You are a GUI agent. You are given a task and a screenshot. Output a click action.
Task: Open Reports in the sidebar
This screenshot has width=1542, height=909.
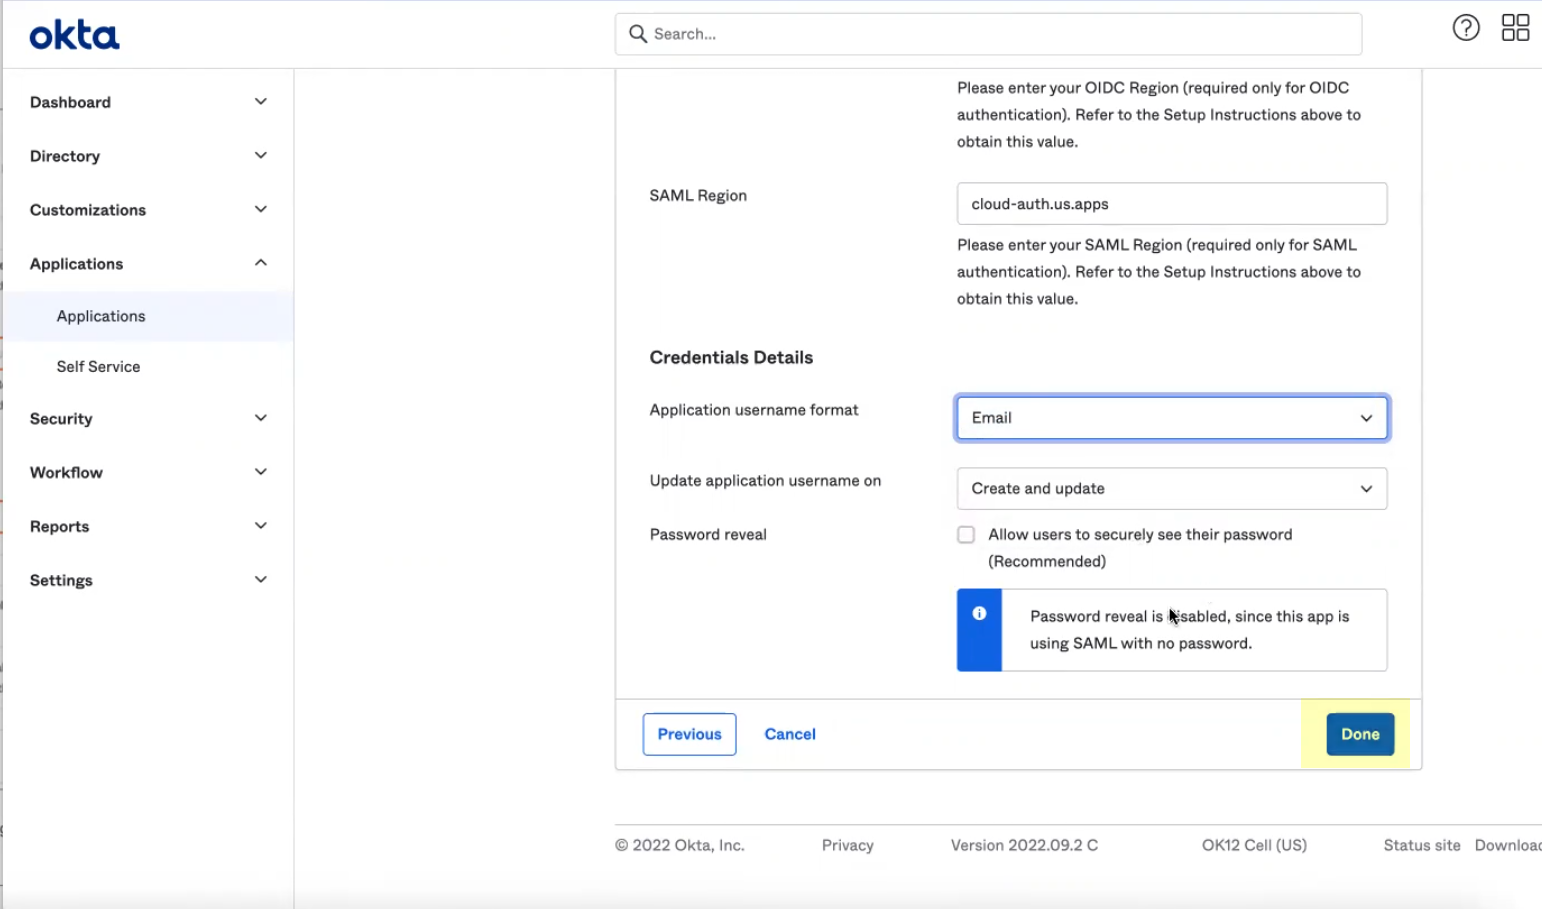(59, 527)
